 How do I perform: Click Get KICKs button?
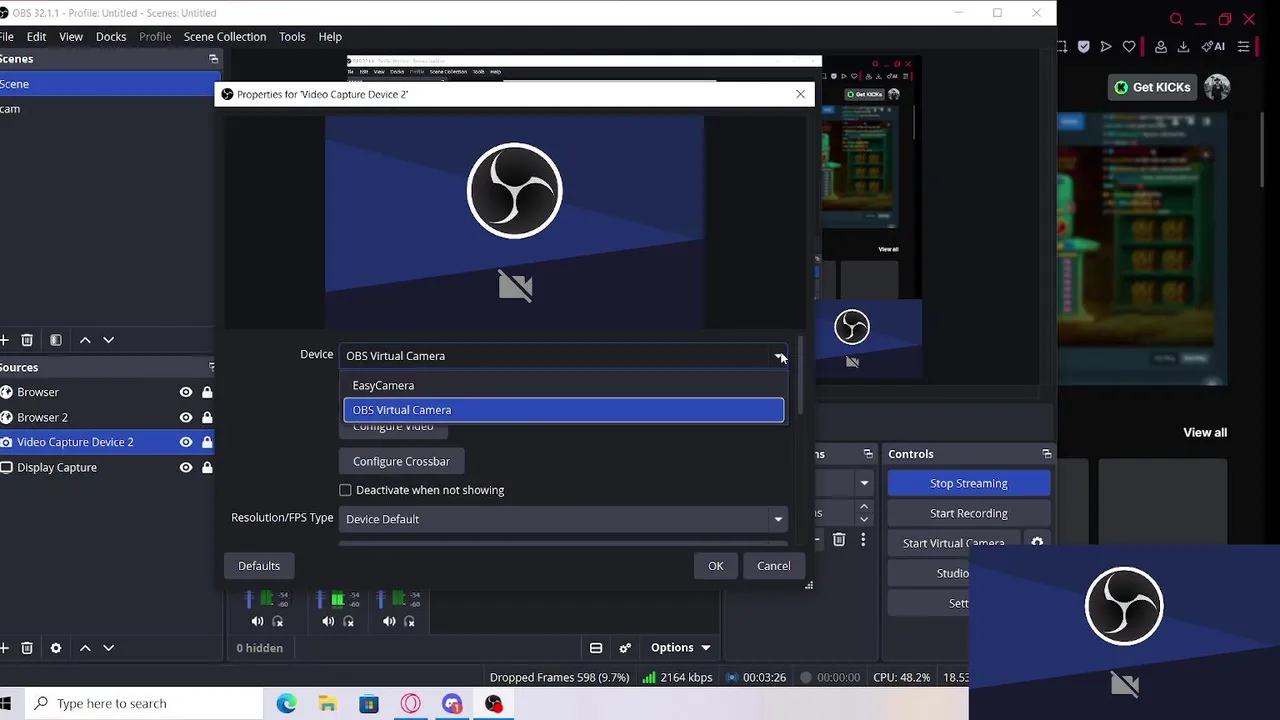click(1152, 87)
